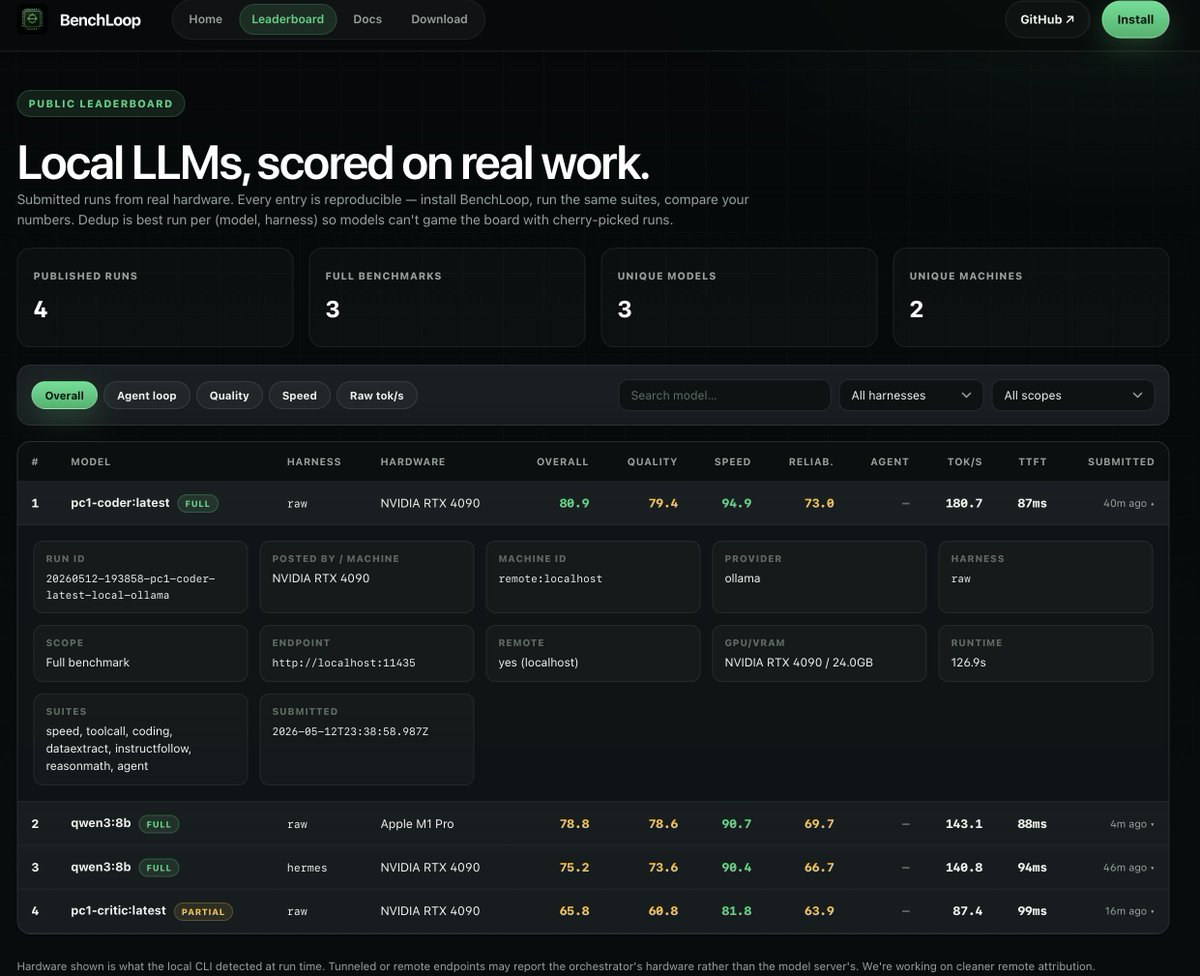This screenshot has width=1200, height=976.
Task: Click the '4m ago' submitted time
Action: click(x=1129, y=824)
